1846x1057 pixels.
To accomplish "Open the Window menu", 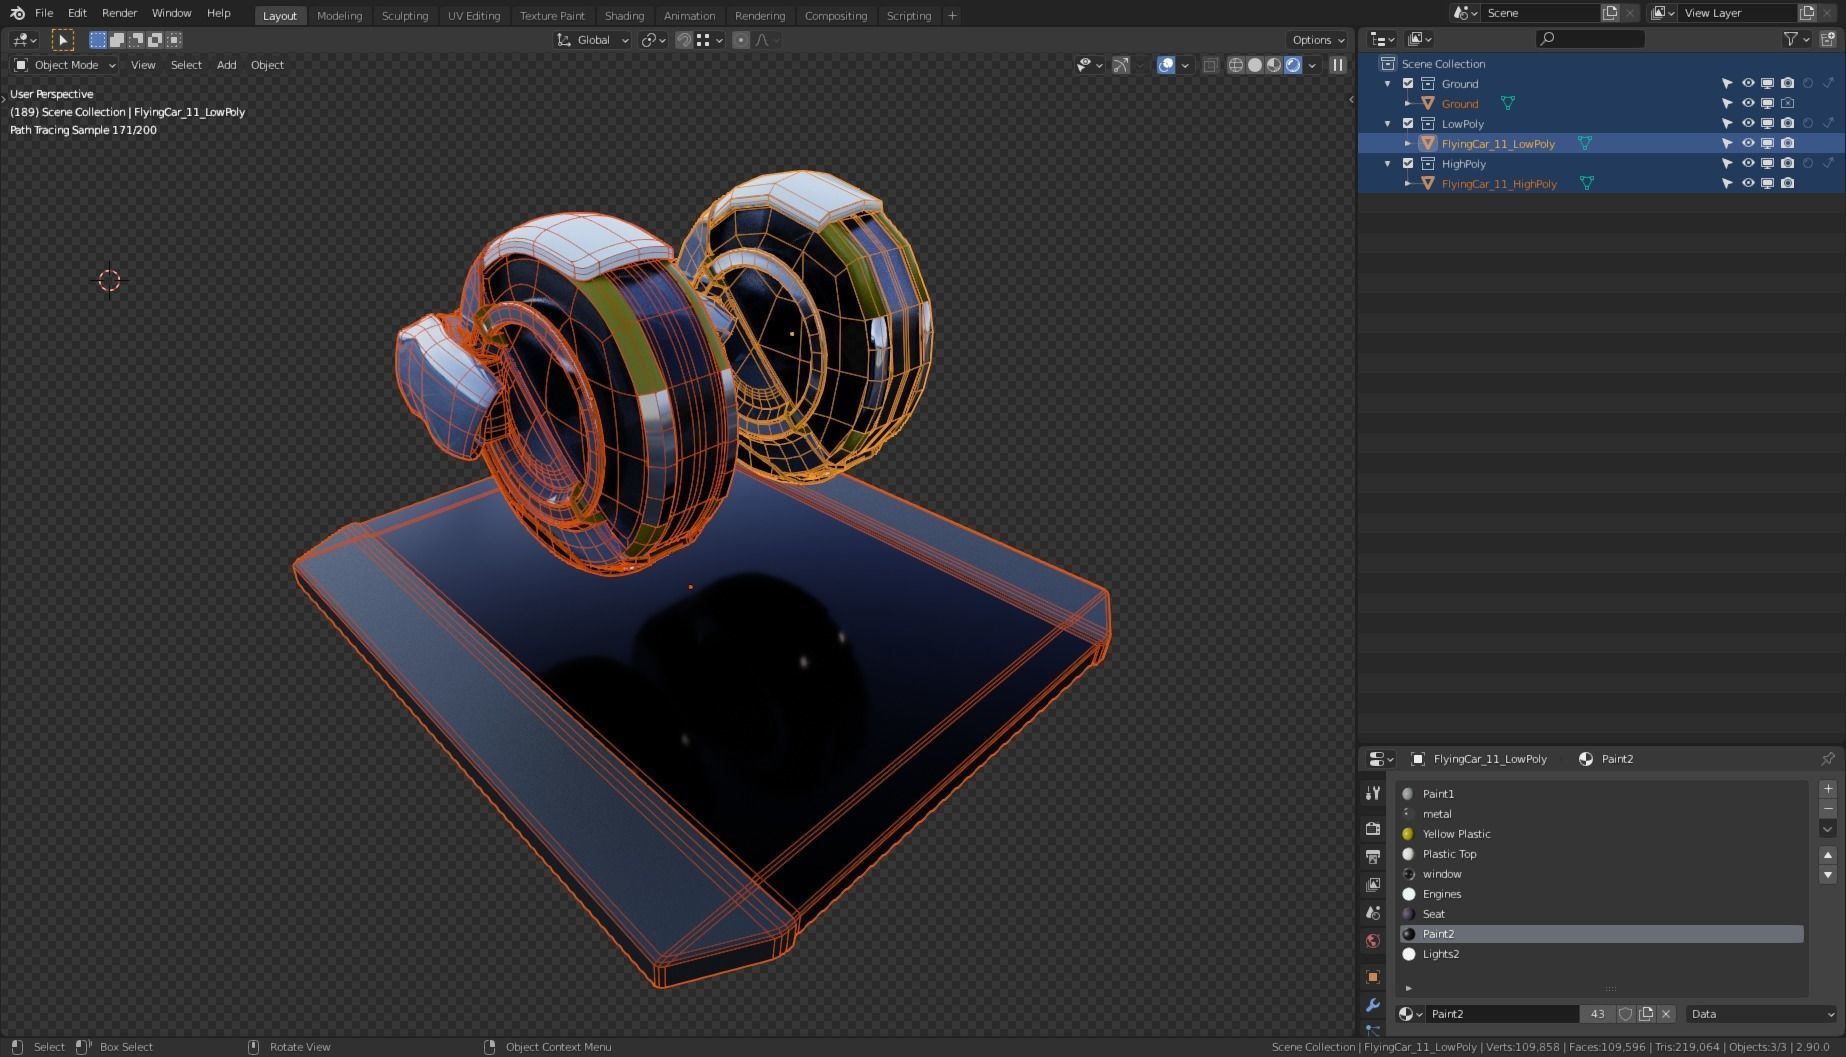I will 171,13.
